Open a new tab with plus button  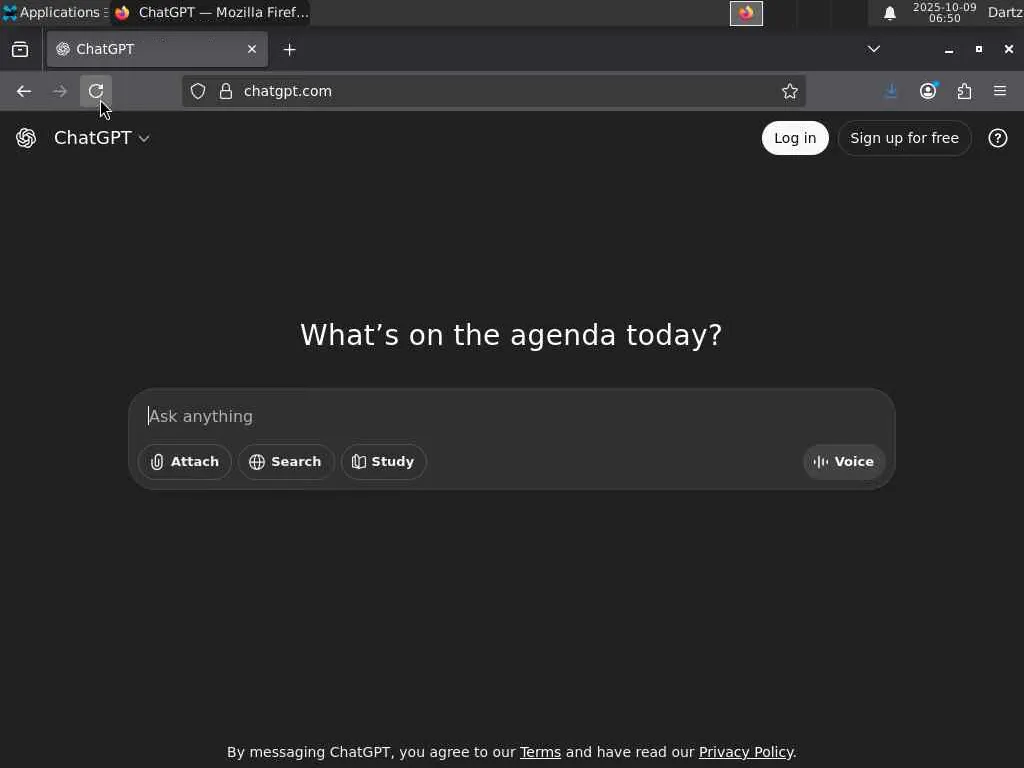tap(289, 50)
